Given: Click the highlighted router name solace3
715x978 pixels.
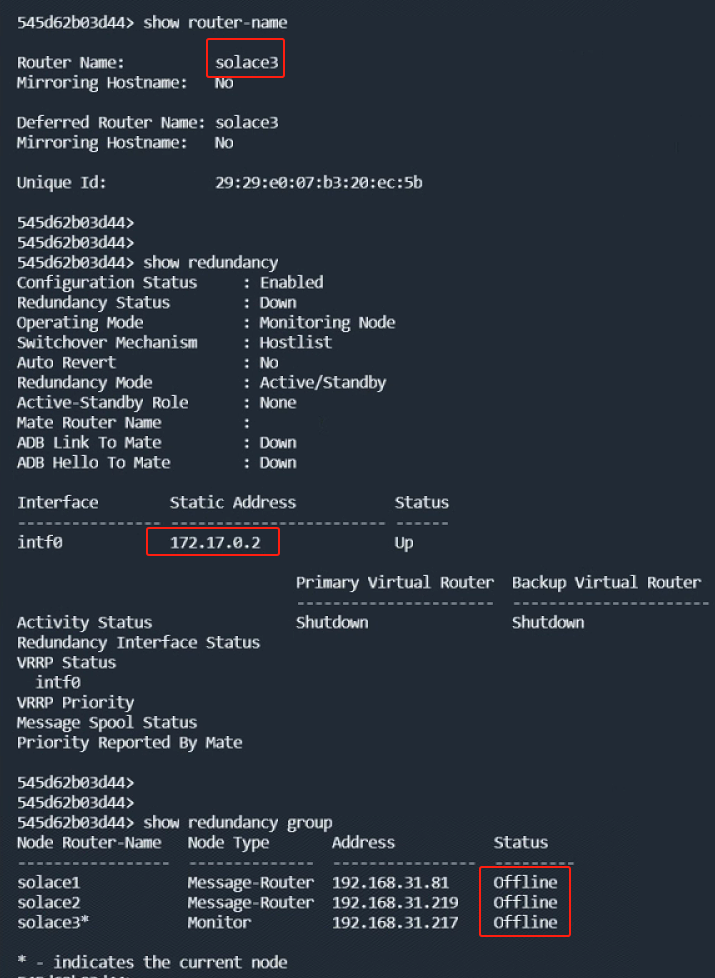Looking at the screenshot, I should tap(246, 62).
